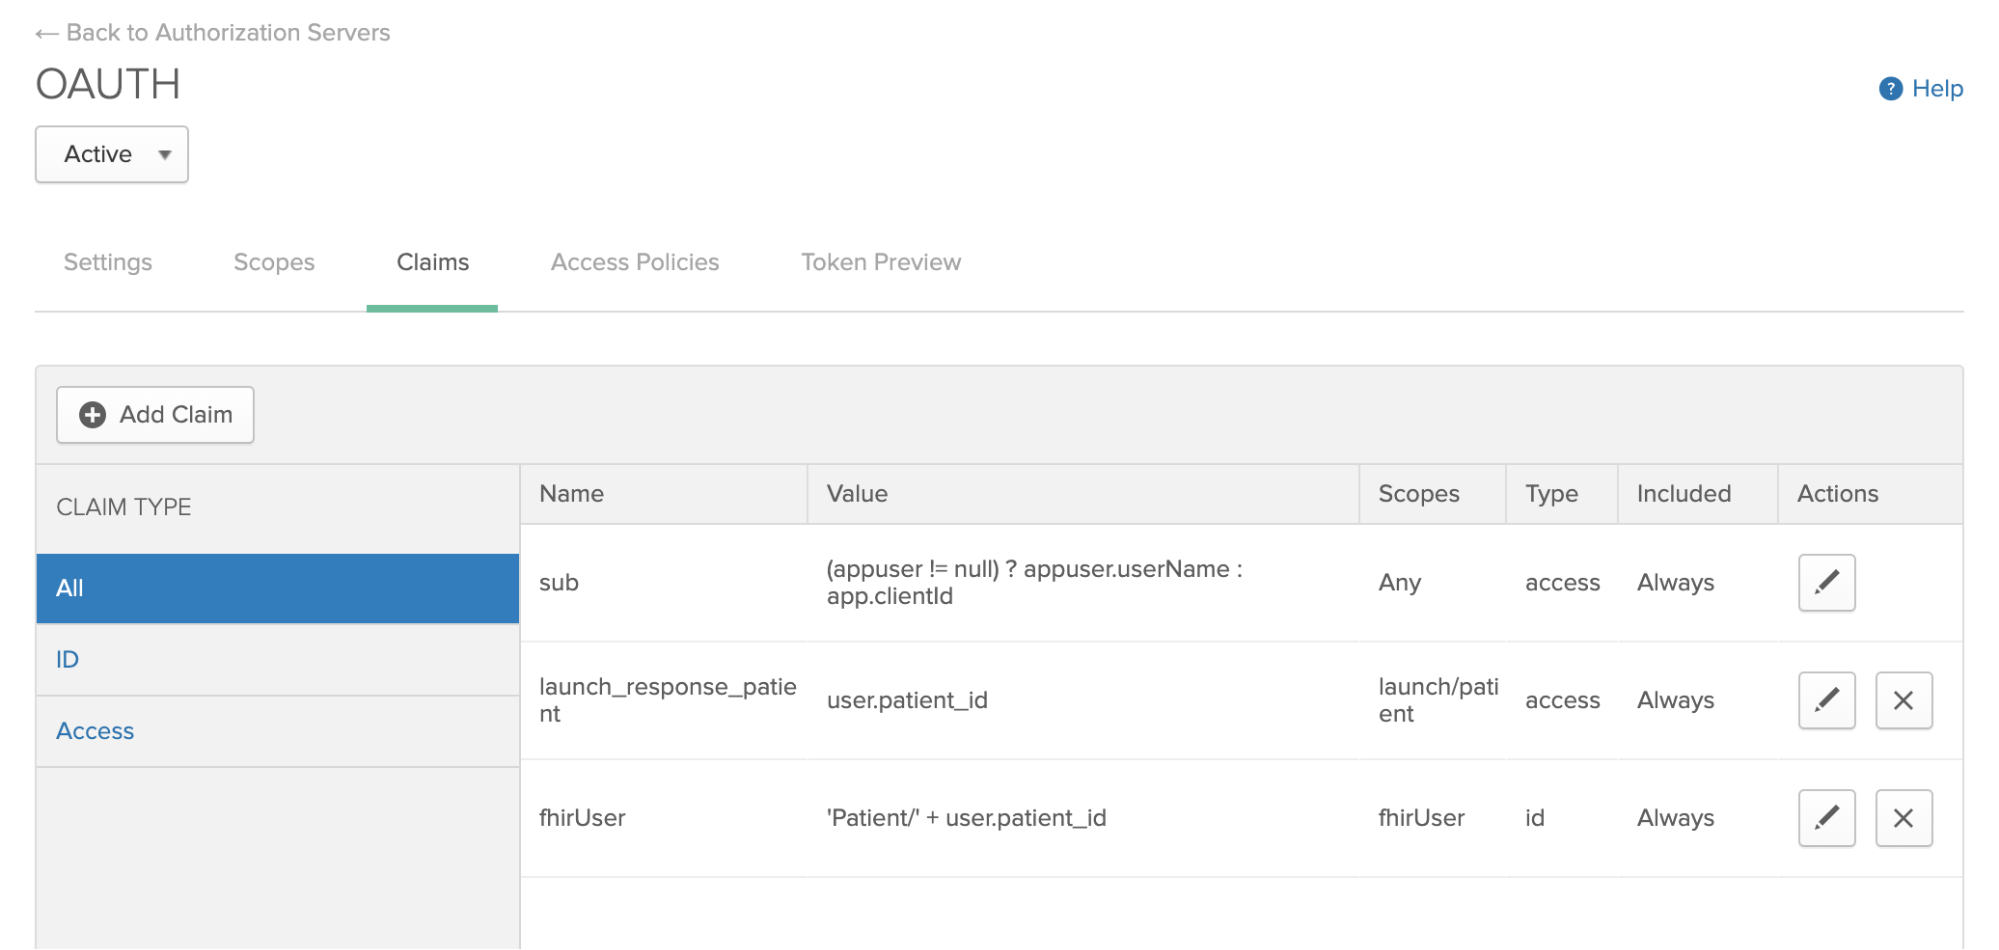Filter claims by ID type
Image resolution: width=1999 pixels, height=950 pixels.
click(x=66, y=659)
